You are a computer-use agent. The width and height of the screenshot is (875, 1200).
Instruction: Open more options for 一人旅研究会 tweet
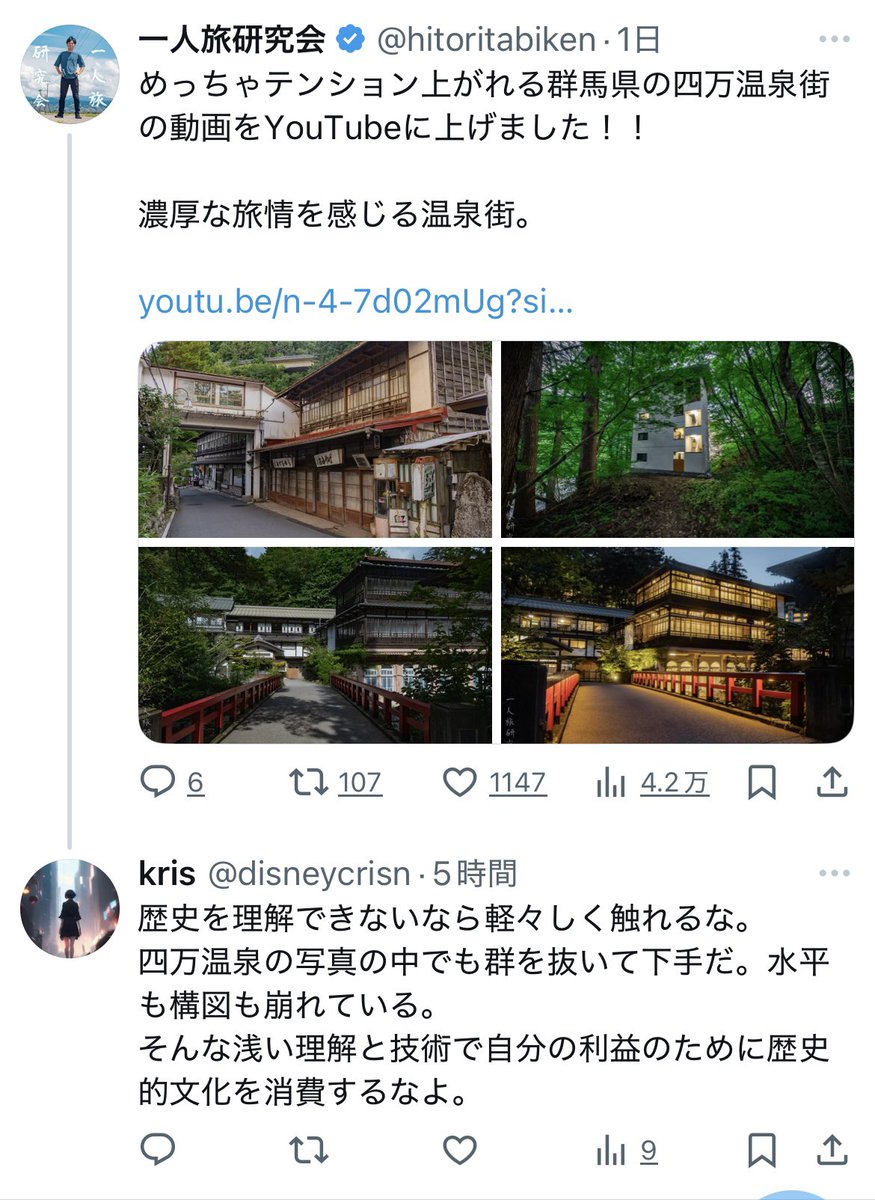(833, 40)
